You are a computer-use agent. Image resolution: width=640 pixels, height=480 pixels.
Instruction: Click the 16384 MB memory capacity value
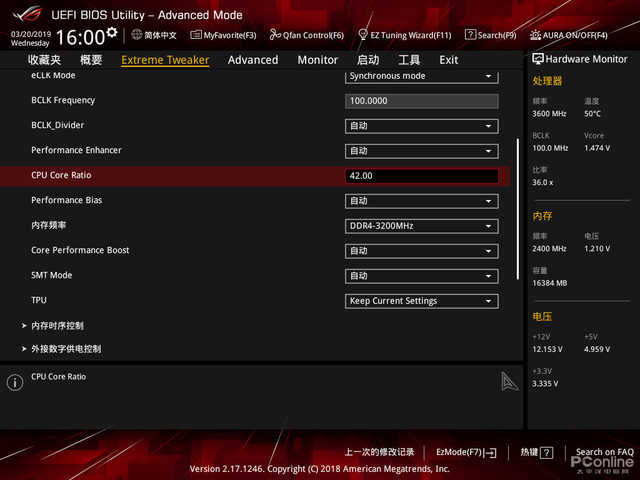549,283
